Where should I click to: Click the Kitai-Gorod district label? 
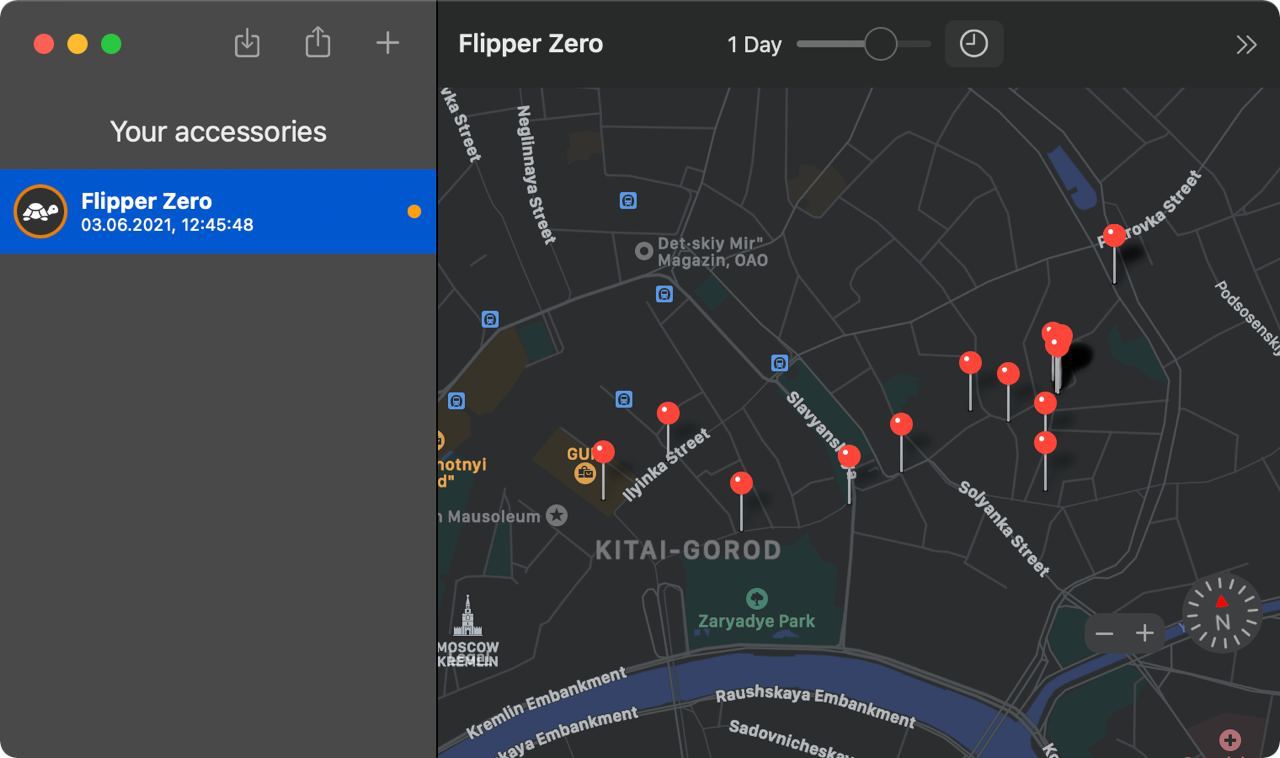point(688,550)
